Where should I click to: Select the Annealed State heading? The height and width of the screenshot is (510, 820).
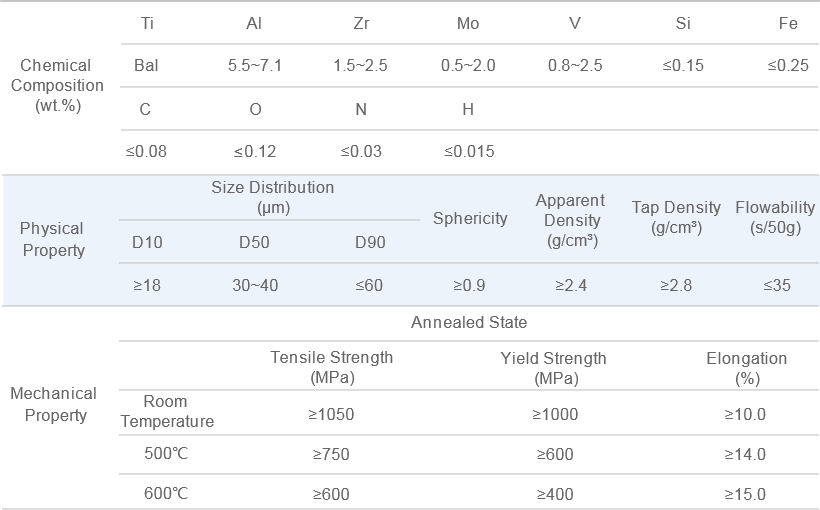tap(469, 322)
